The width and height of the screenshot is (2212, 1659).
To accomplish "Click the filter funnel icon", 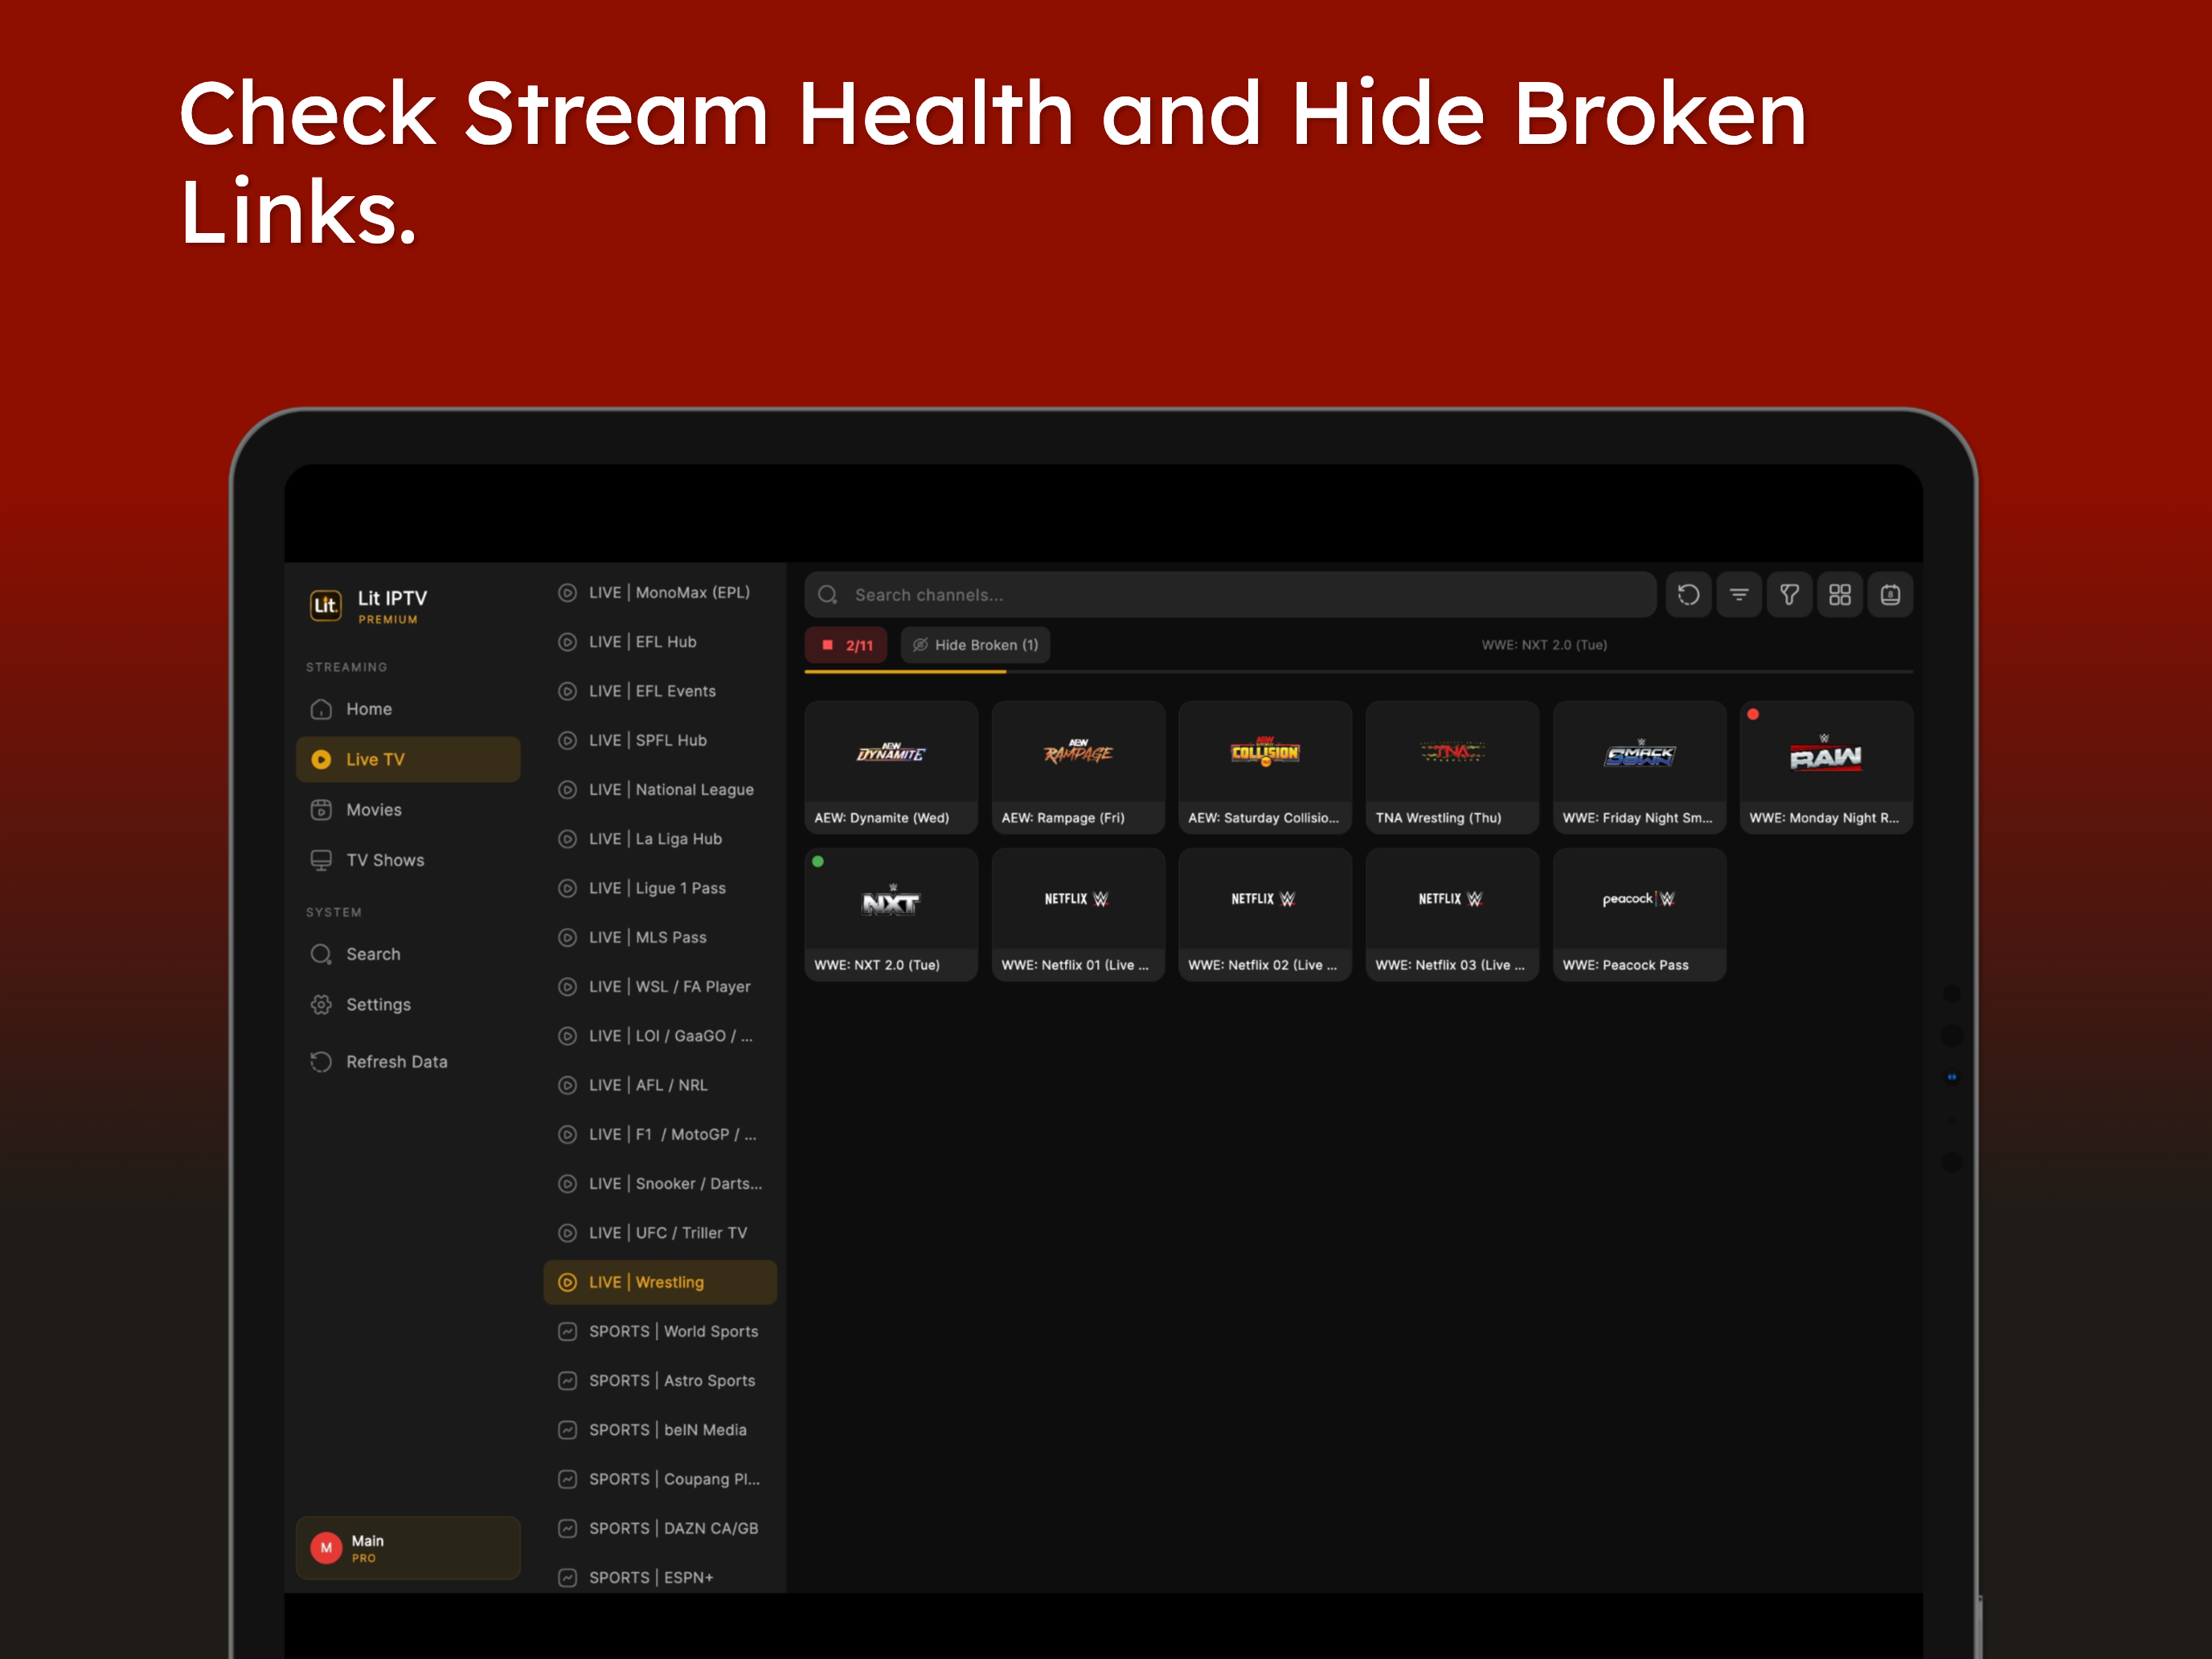I will 1789,595.
